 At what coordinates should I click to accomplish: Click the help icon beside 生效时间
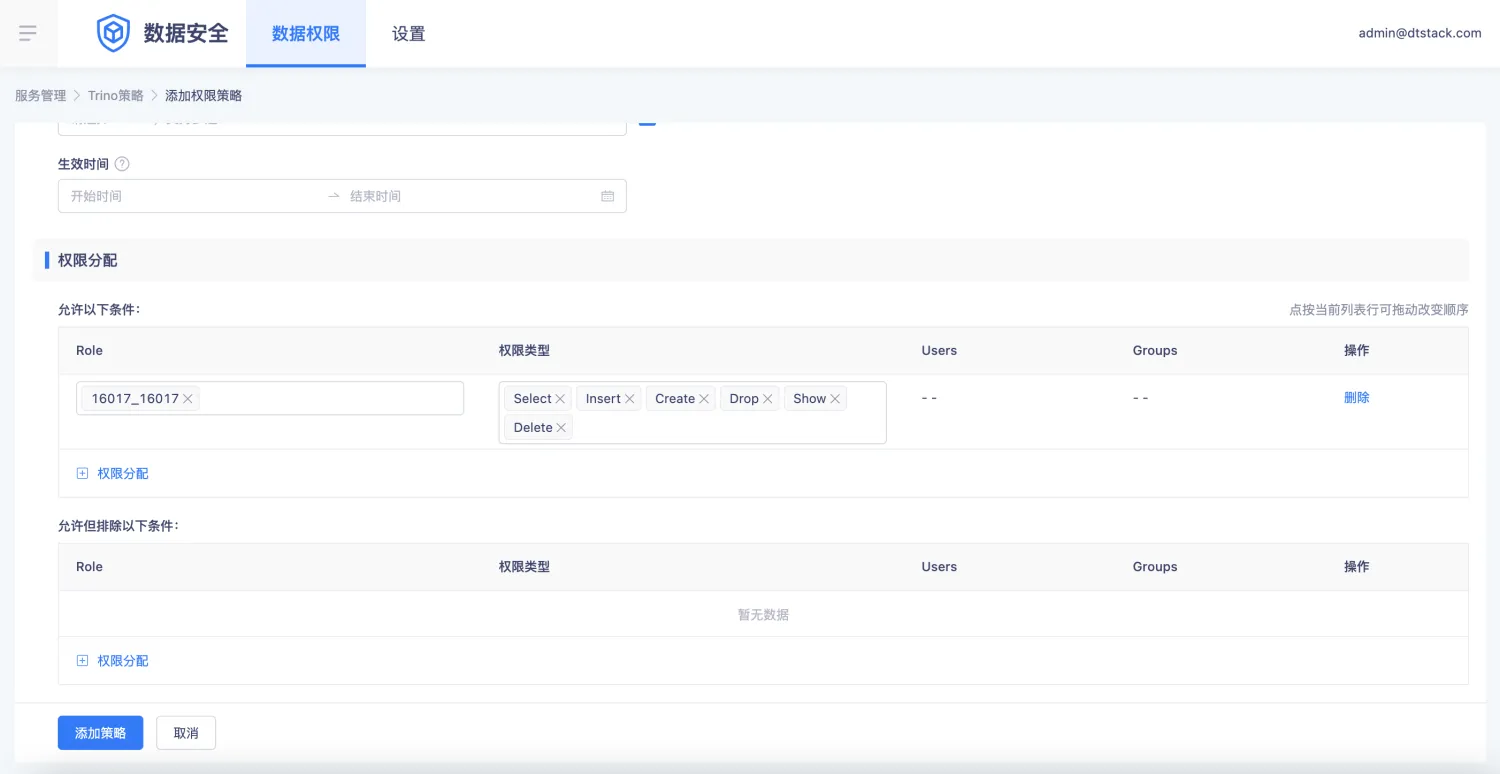click(122, 164)
